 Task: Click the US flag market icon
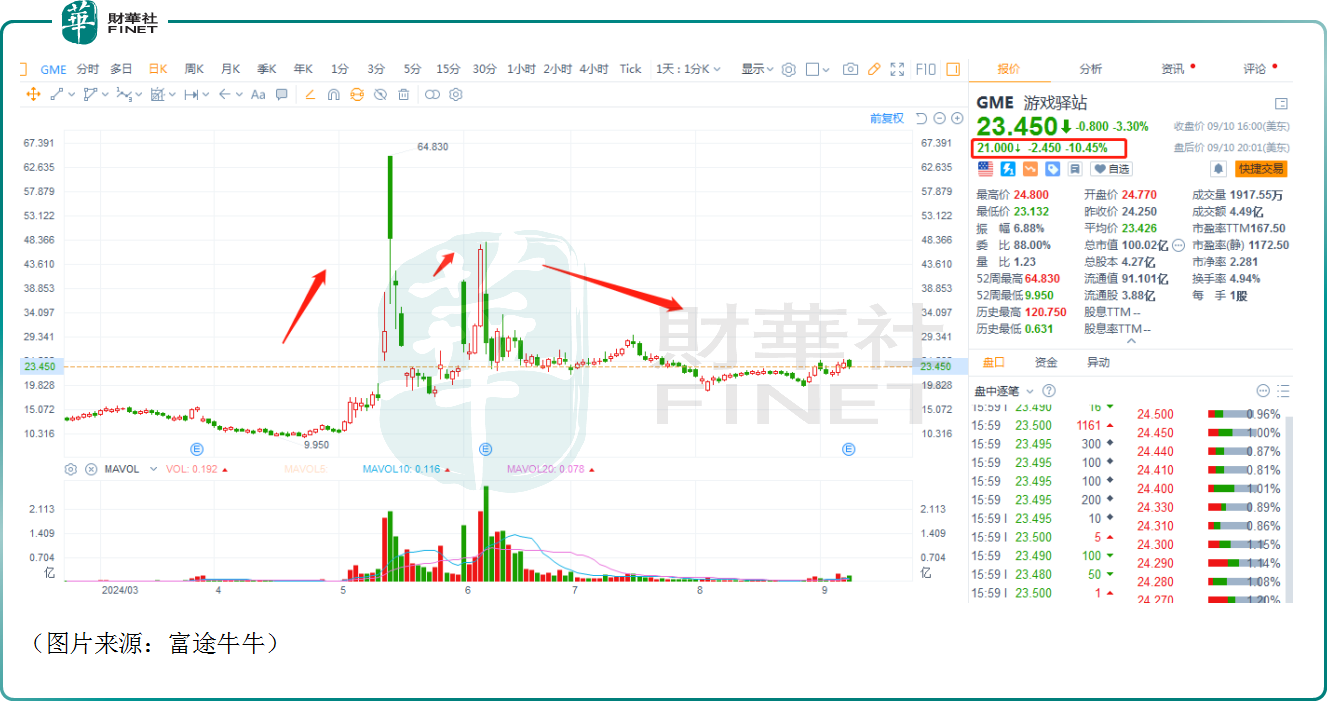tap(985, 169)
